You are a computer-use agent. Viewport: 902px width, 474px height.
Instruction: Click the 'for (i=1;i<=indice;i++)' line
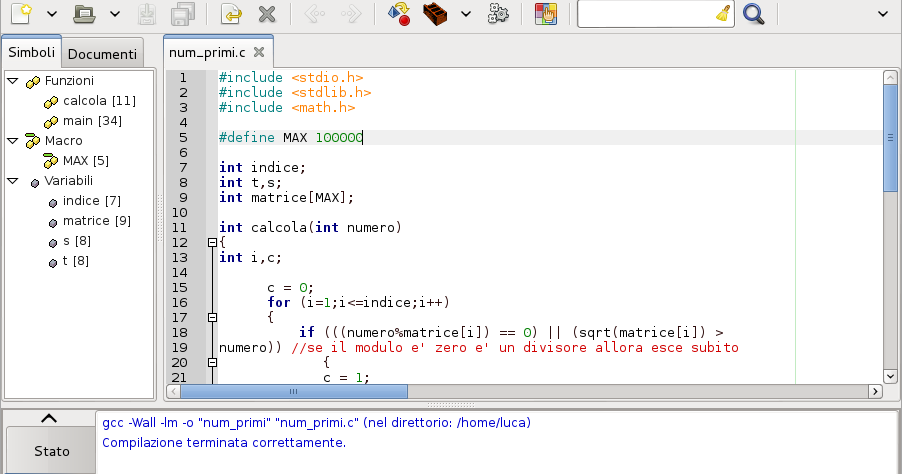pos(358,303)
